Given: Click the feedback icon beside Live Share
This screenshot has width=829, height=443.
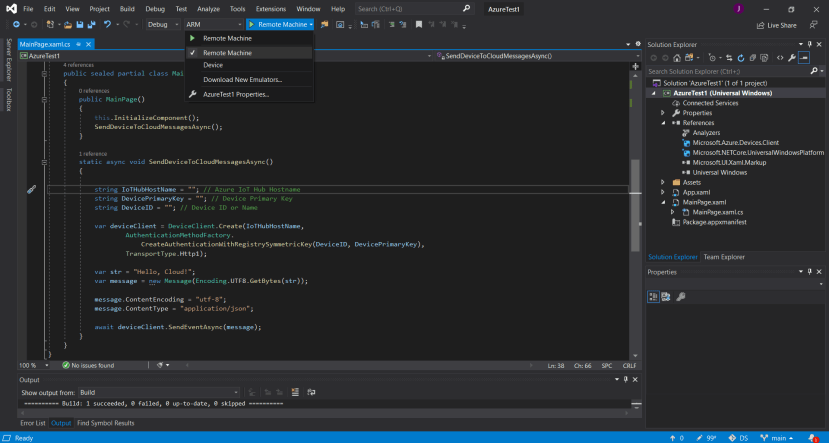Looking at the screenshot, I should [813, 25].
